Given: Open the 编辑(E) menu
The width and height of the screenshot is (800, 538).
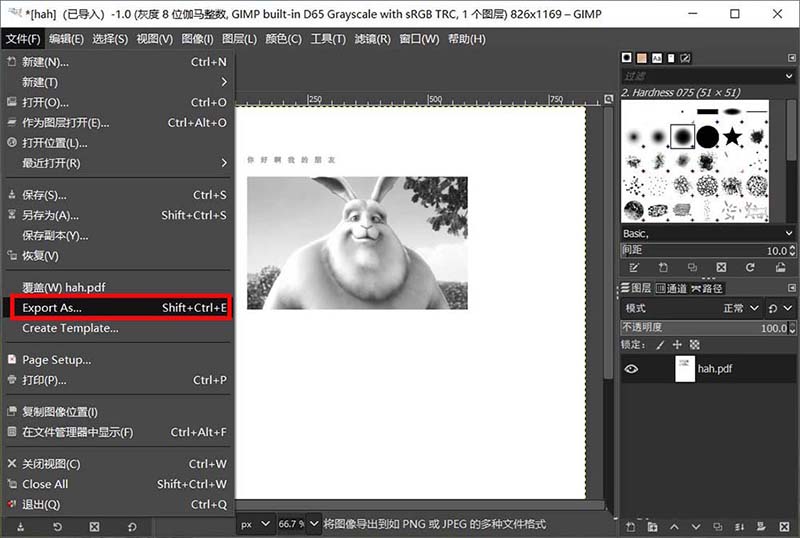Looking at the screenshot, I should (x=66, y=39).
